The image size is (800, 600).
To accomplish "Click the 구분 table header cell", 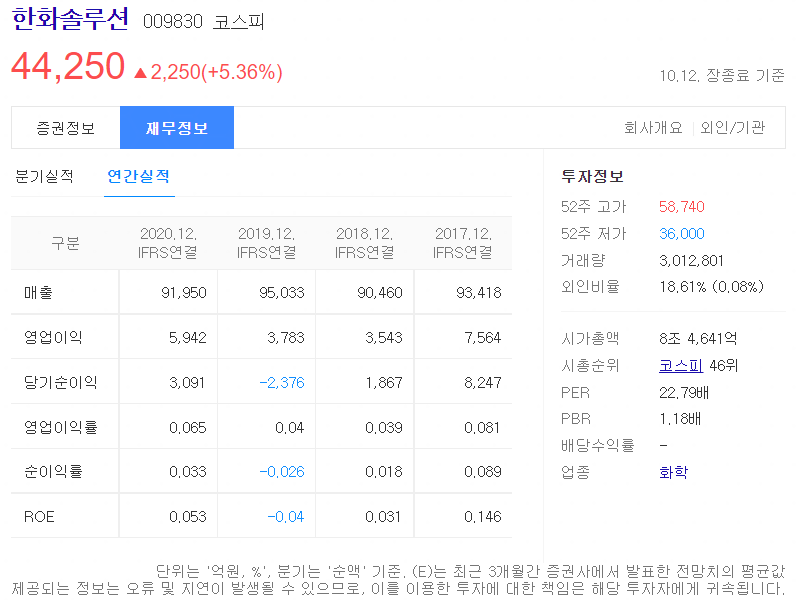I will coord(65,243).
